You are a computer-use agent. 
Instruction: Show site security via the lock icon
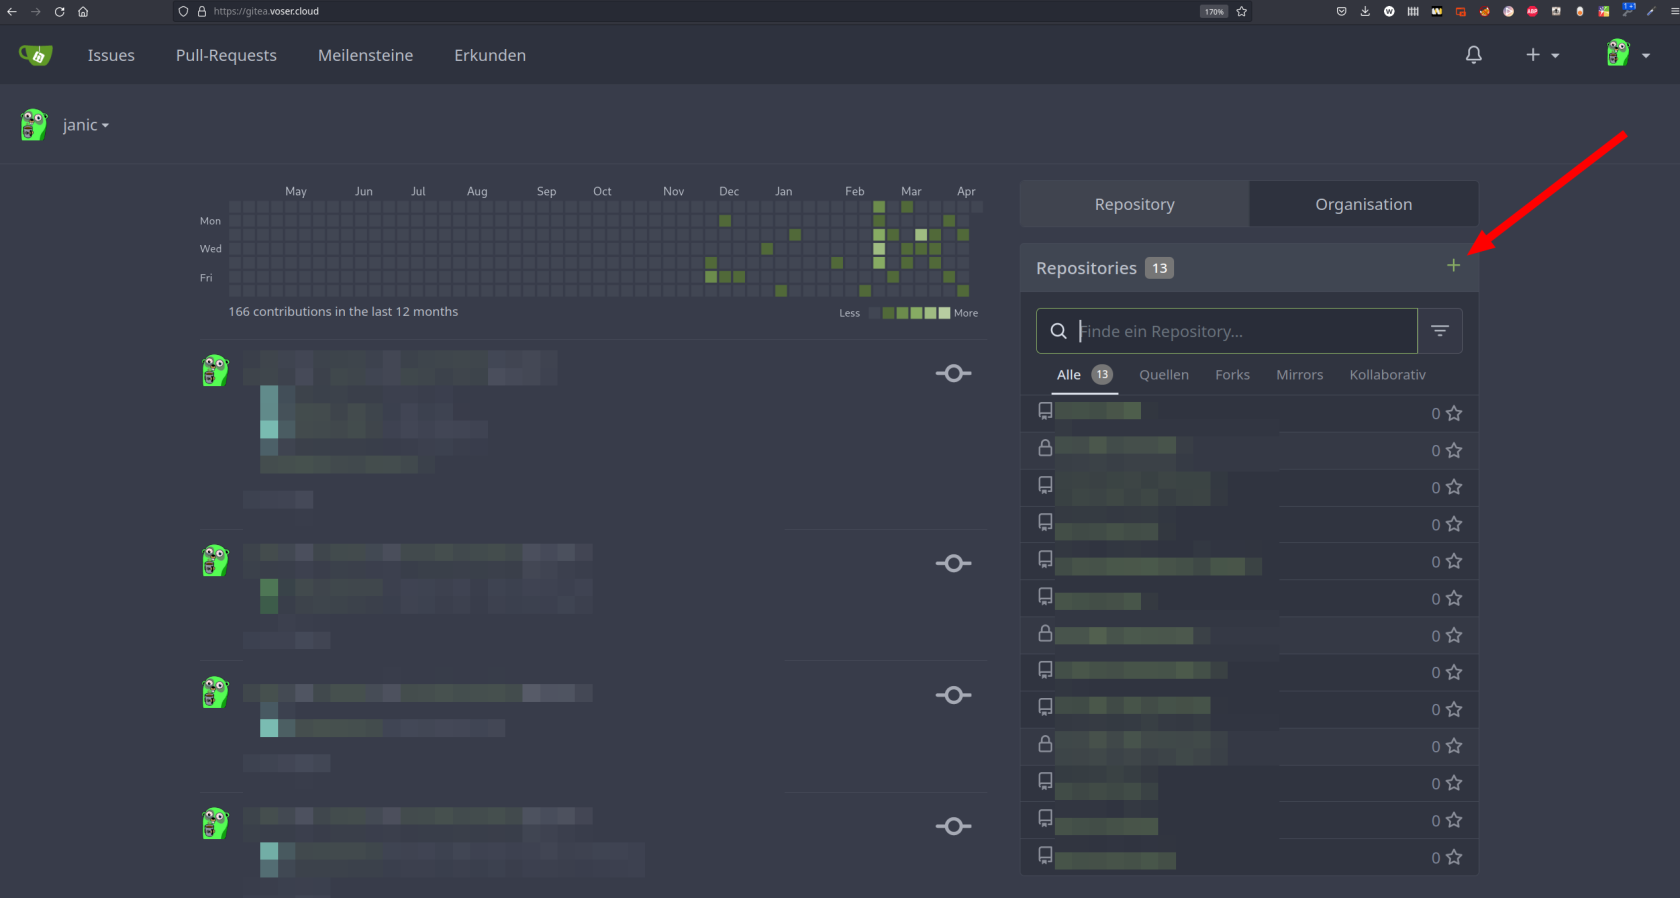coord(201,12)
